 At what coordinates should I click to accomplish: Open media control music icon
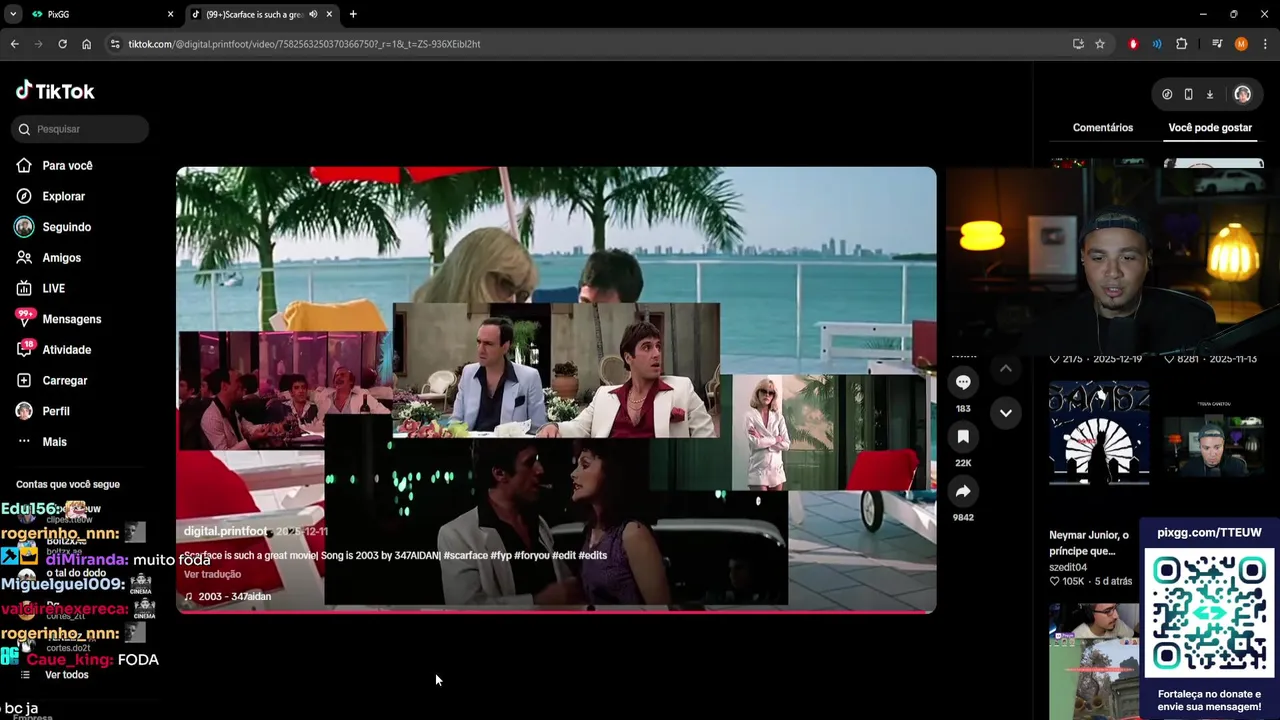pyautogui.click(x=1217, y=44)
